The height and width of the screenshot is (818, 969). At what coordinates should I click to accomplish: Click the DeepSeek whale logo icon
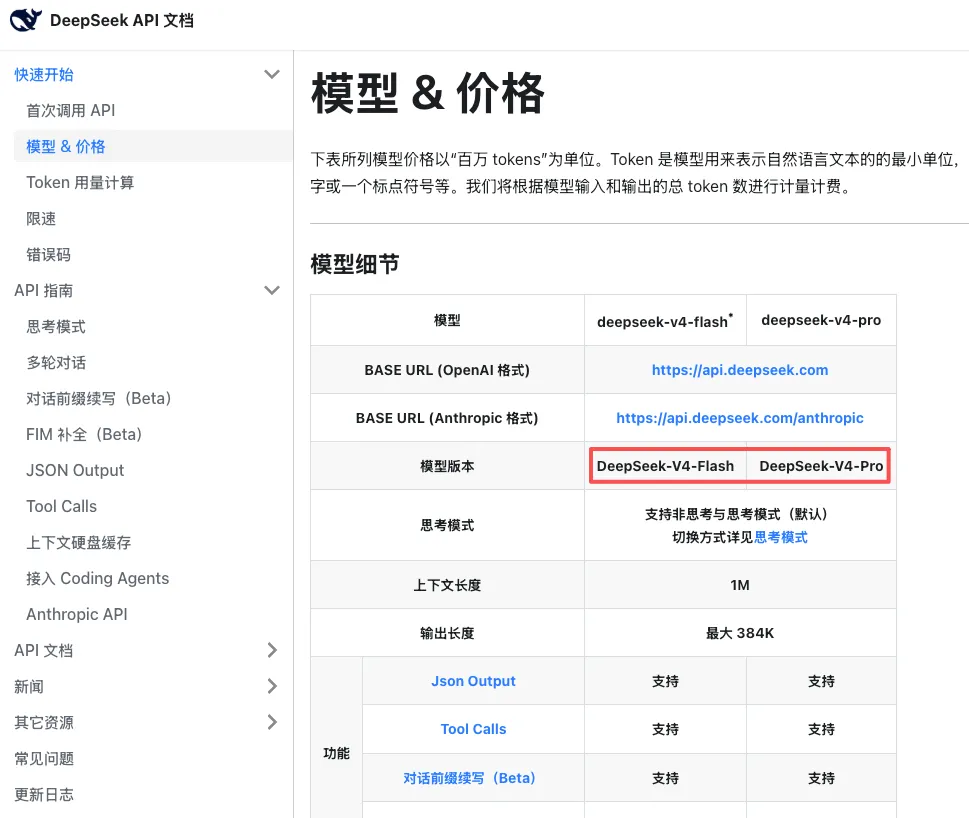[x=26, y=20]
